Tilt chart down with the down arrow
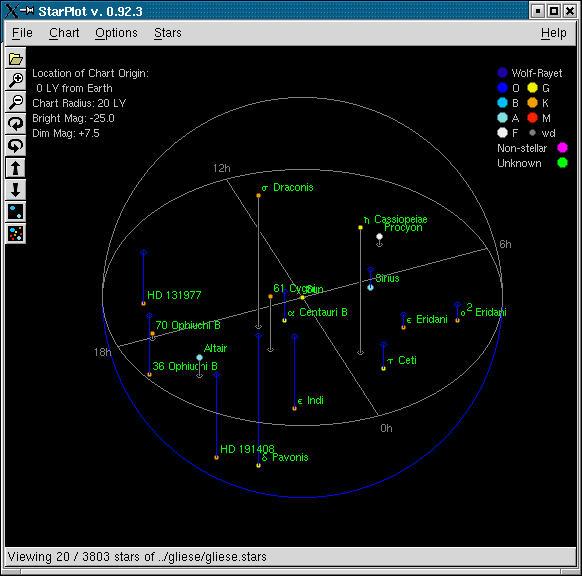This screenshot has width=582, height=576. point(15,190)
